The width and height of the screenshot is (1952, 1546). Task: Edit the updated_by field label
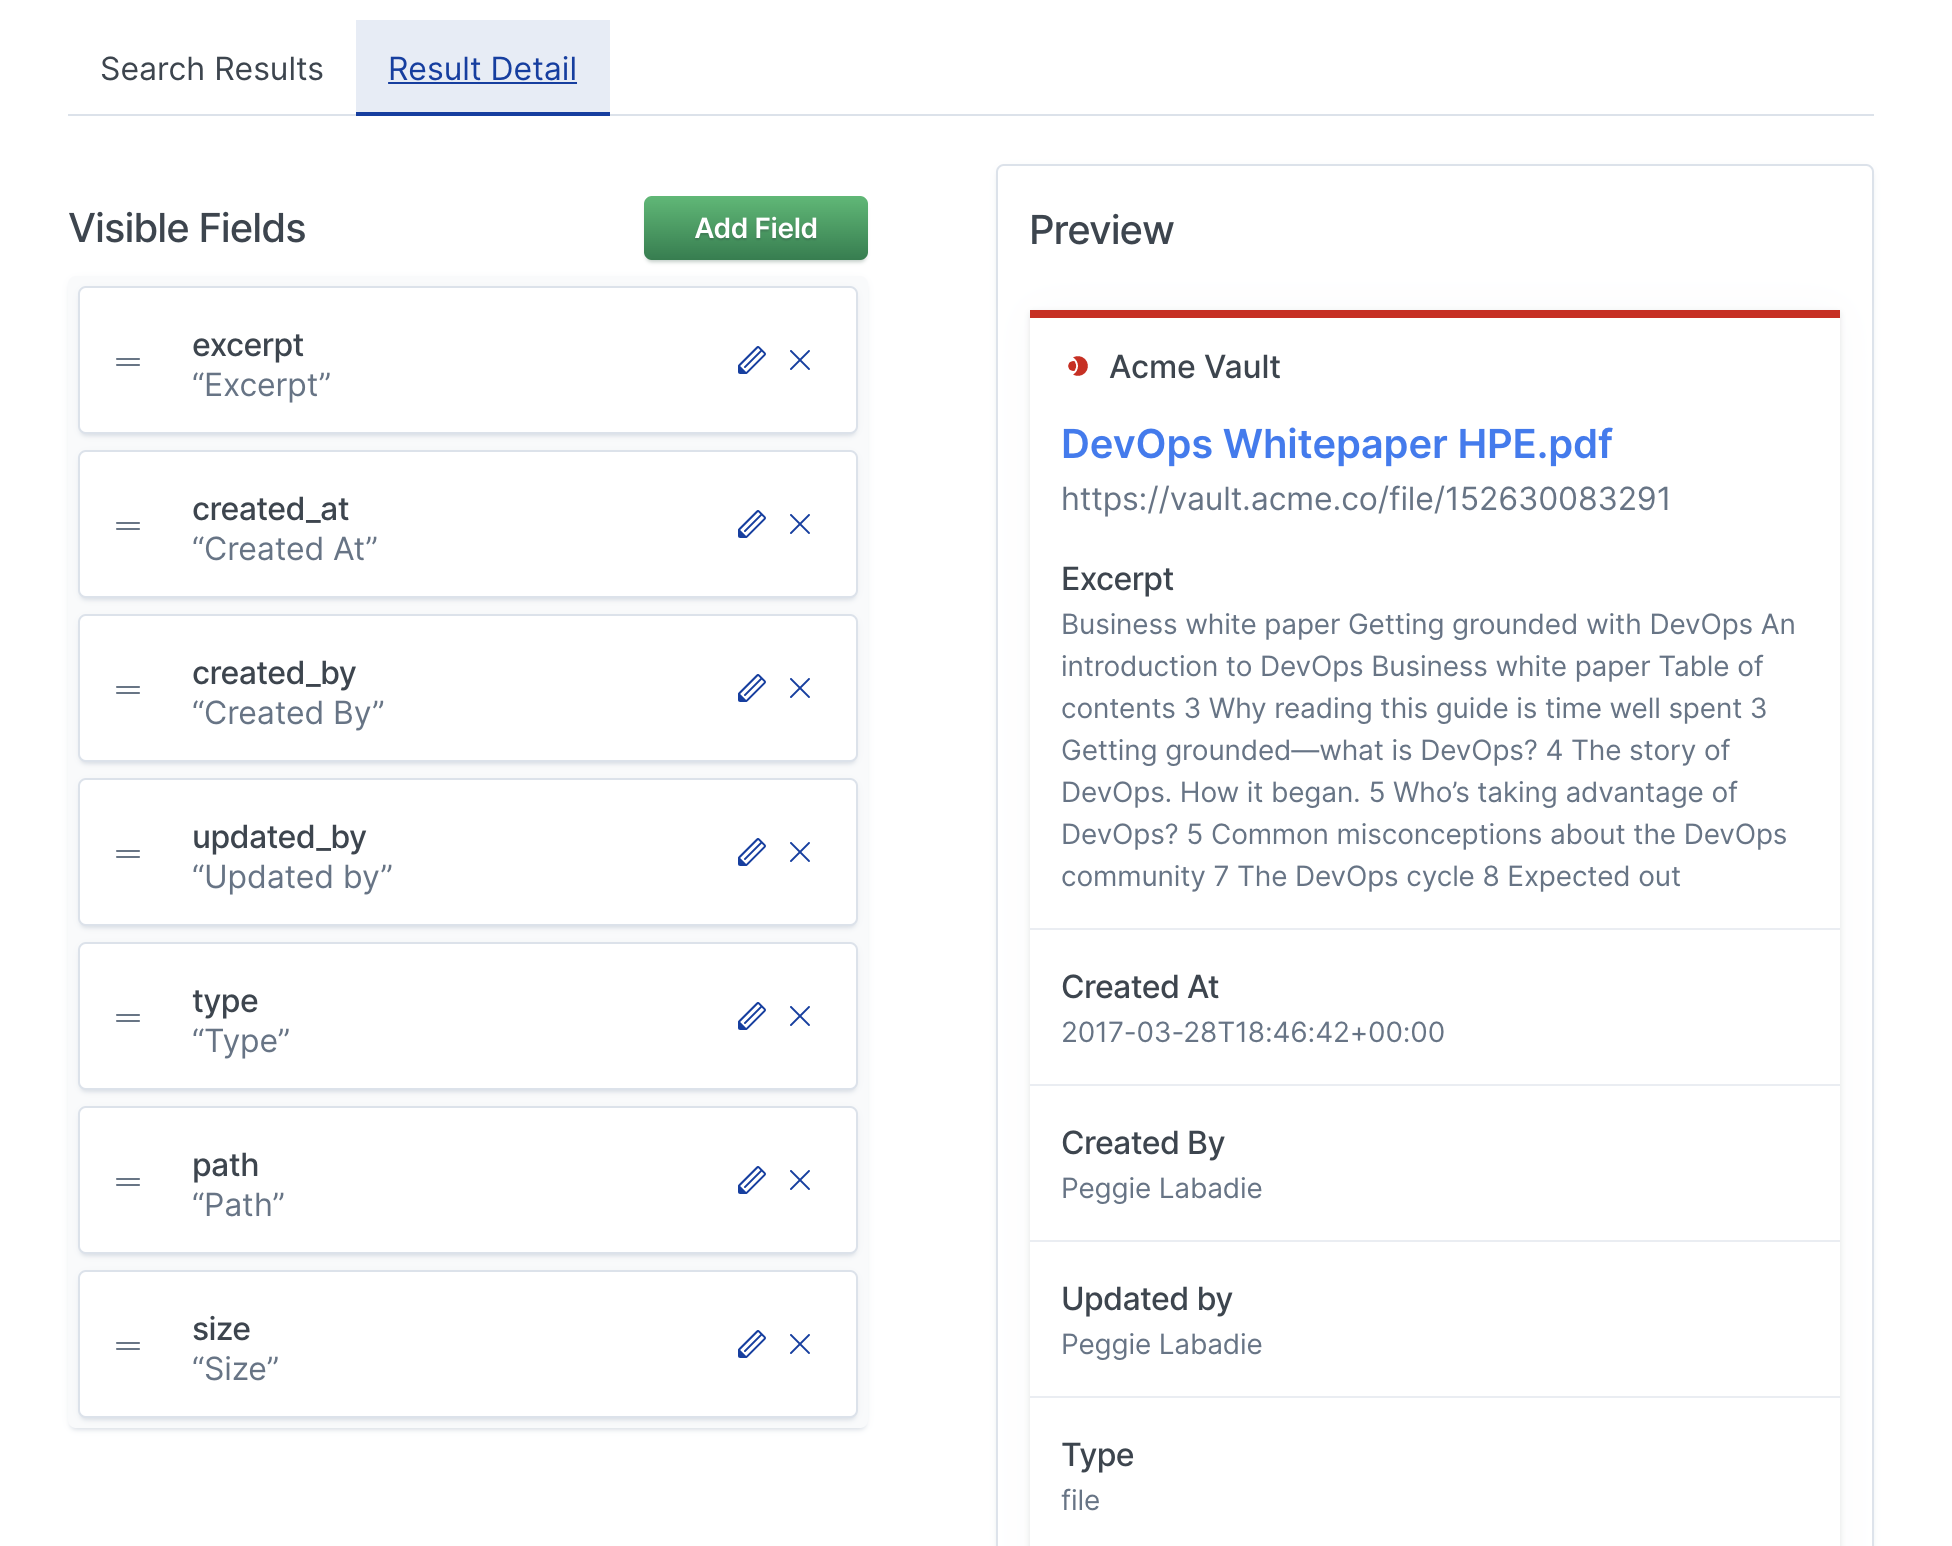(751, 852)
